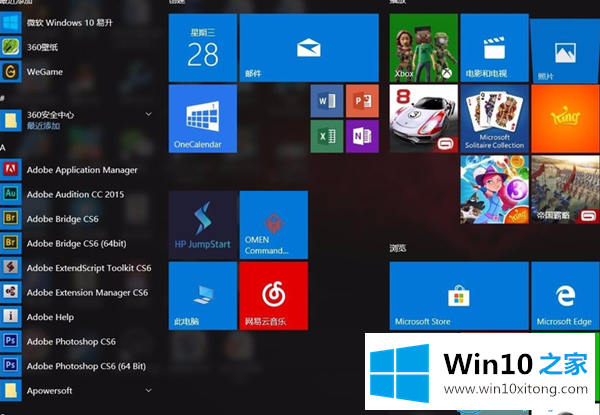Screen dimensions: 600x415
Task: Open the Adobe Audition CC 2015 icon
Action: [11, 194]
